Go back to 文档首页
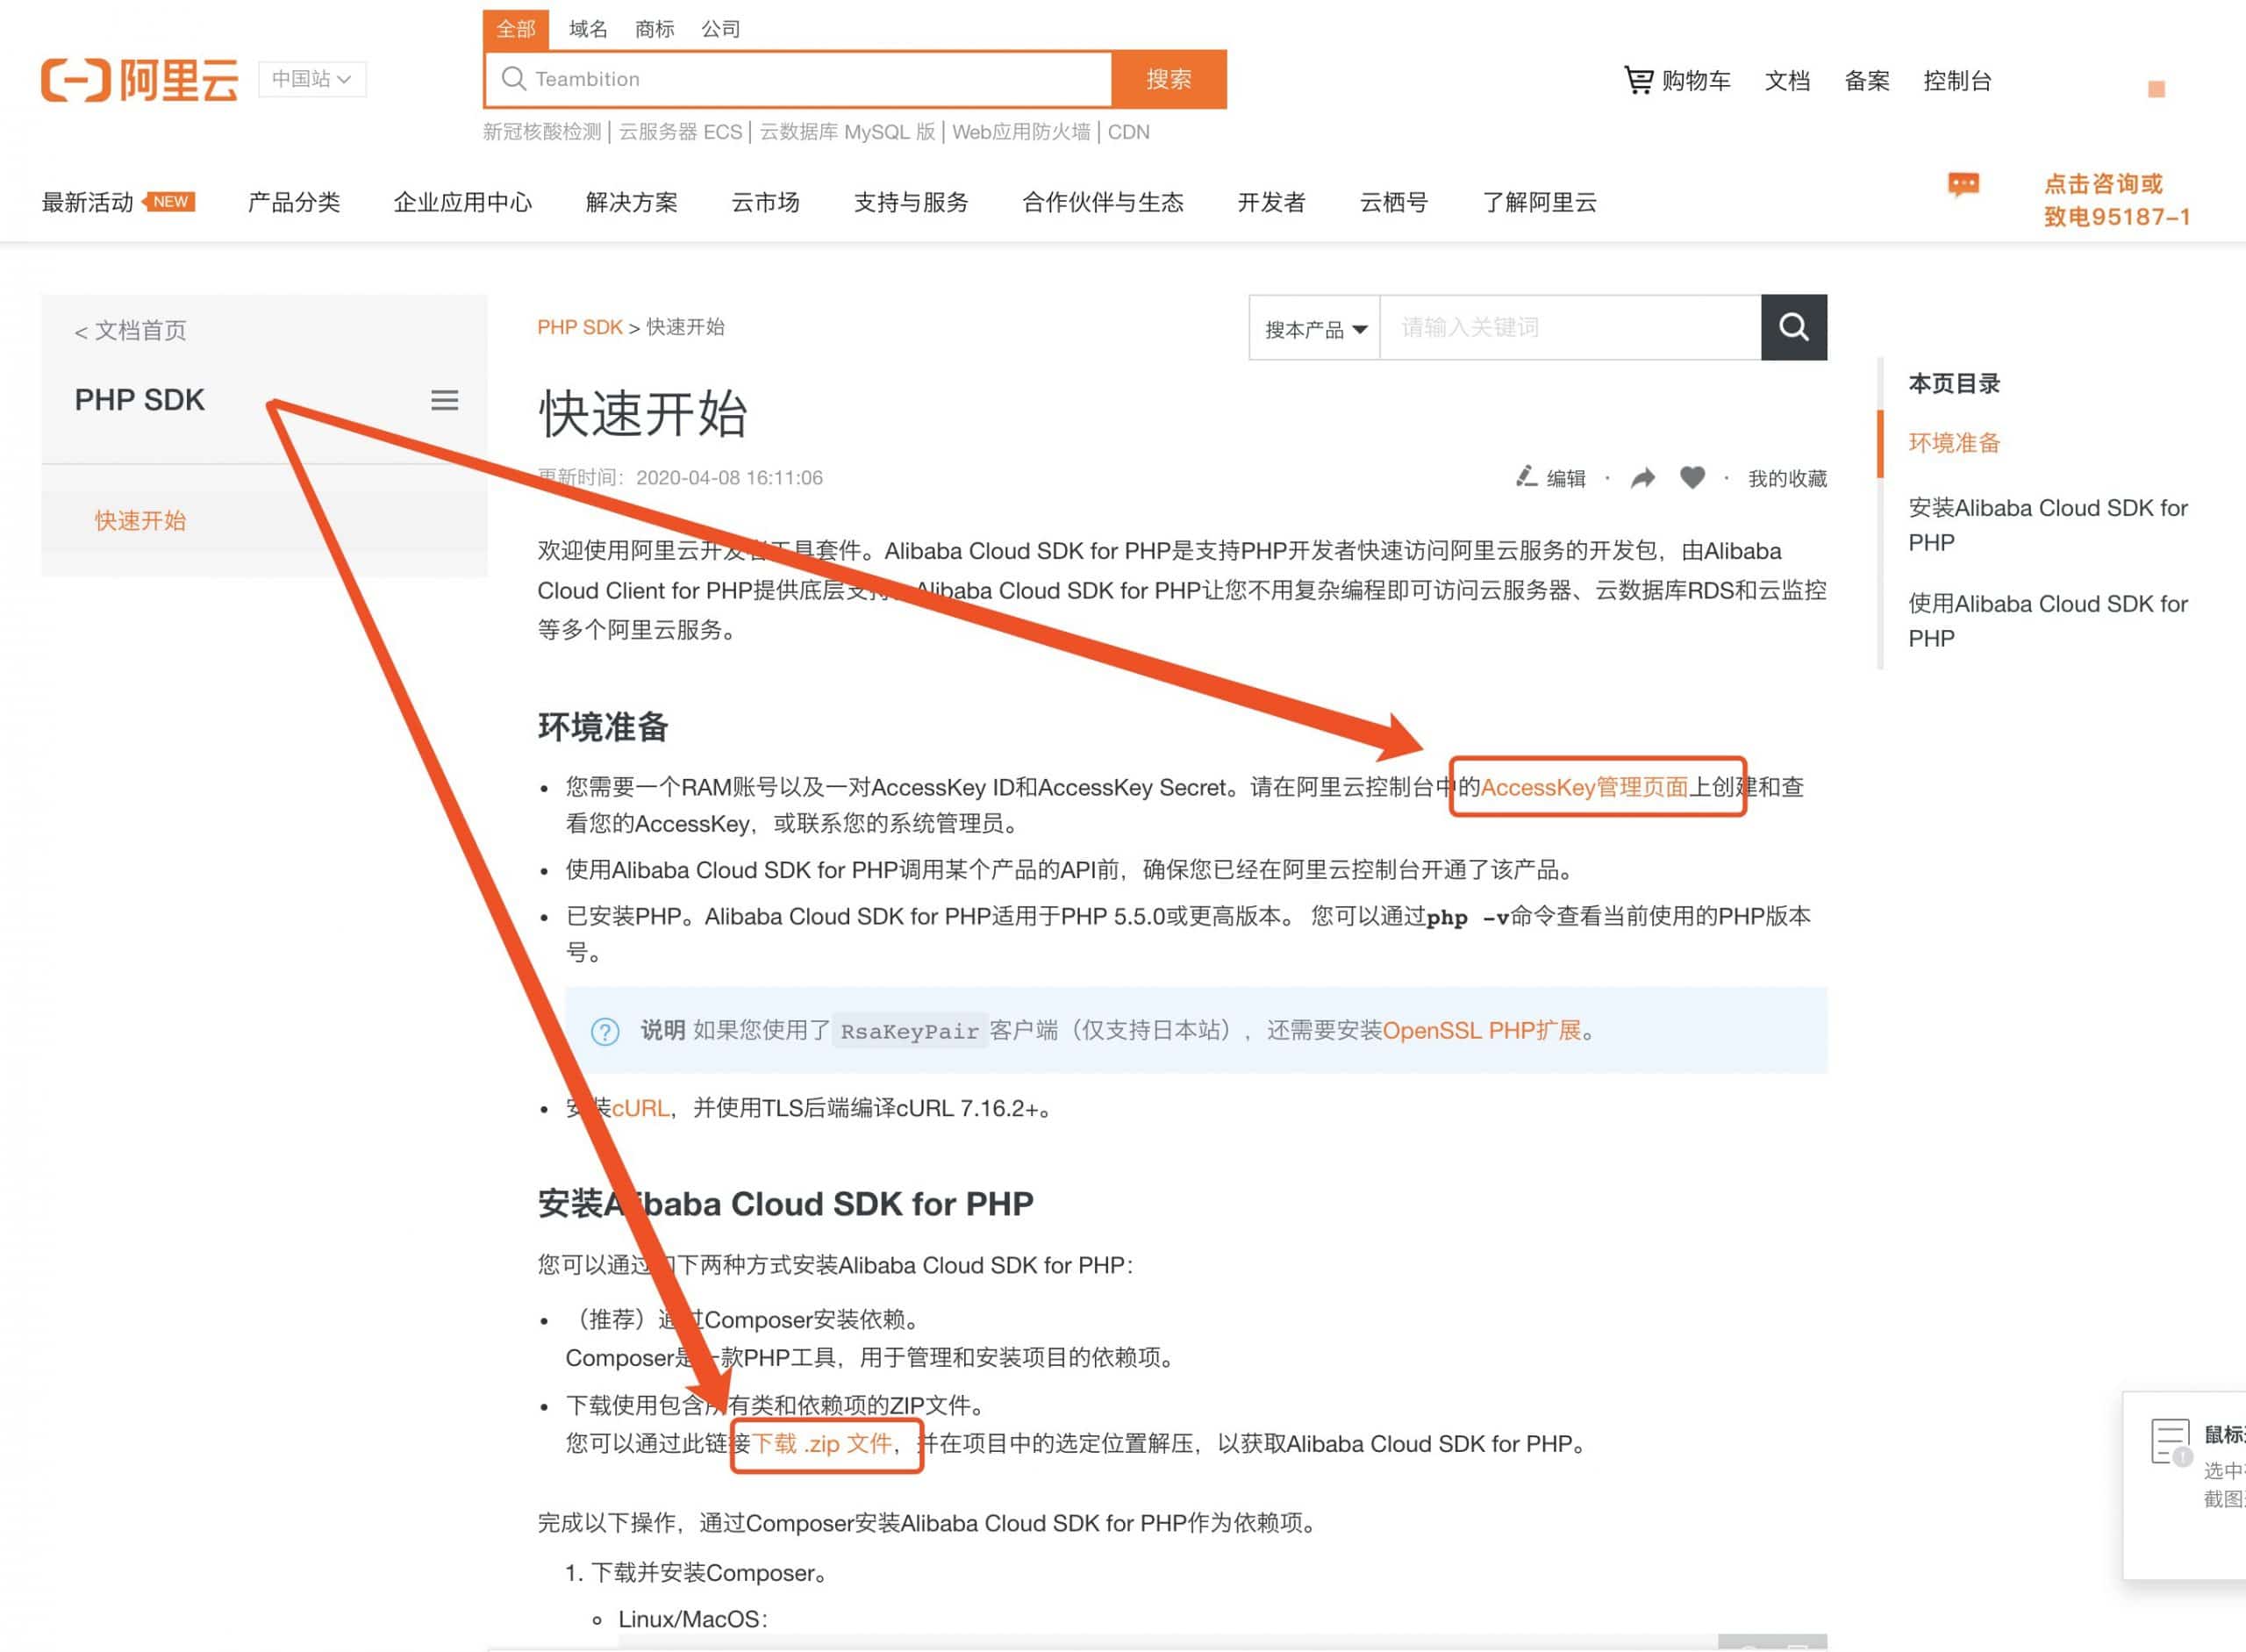 130,331
